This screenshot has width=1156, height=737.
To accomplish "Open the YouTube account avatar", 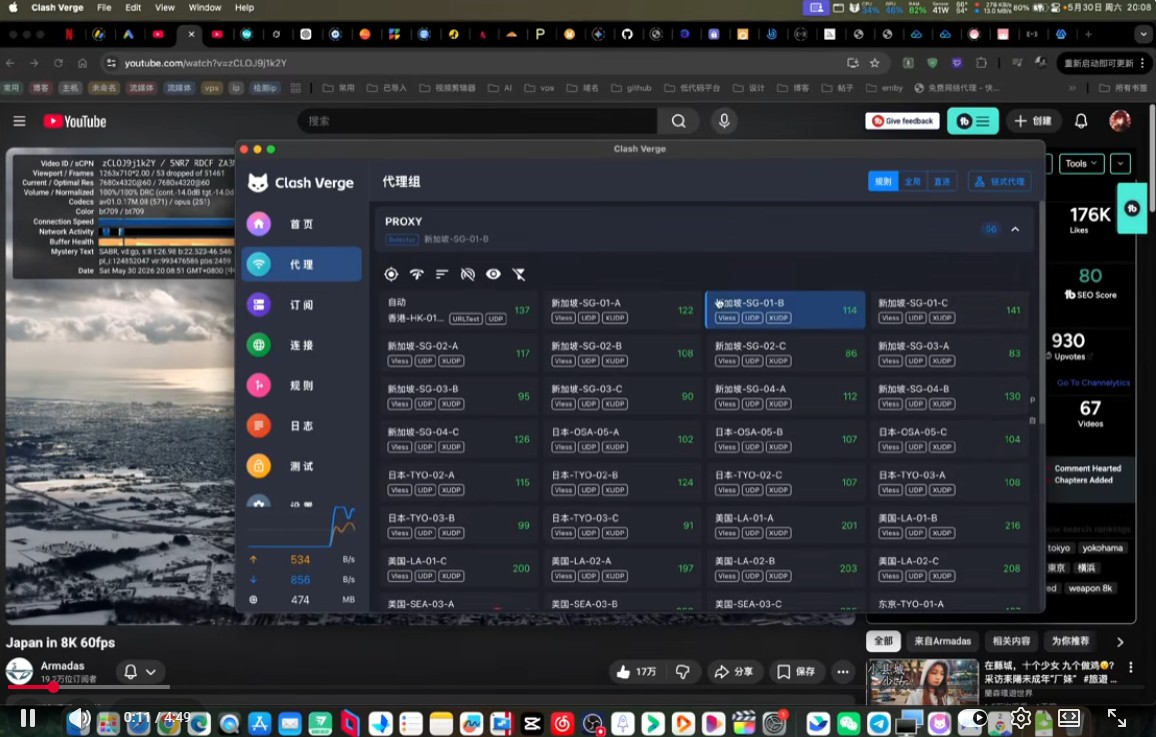I will pyautogui.click(x=1119, y=121).
